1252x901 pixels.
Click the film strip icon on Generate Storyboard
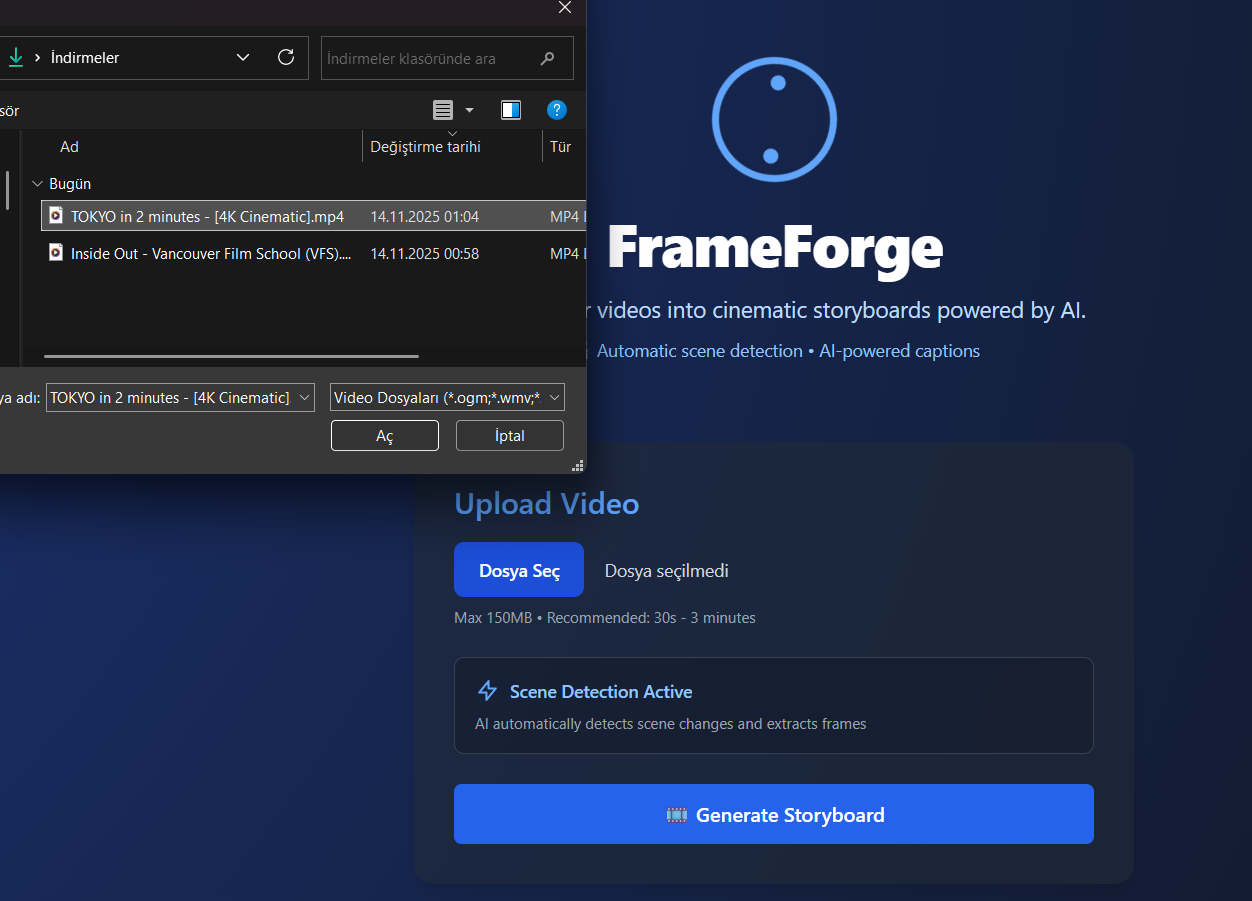[x=677, y=815]
